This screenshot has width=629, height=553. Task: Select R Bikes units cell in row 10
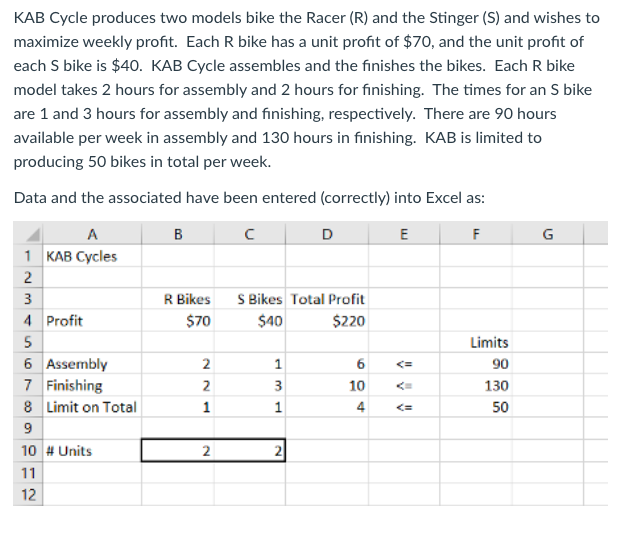178,450
